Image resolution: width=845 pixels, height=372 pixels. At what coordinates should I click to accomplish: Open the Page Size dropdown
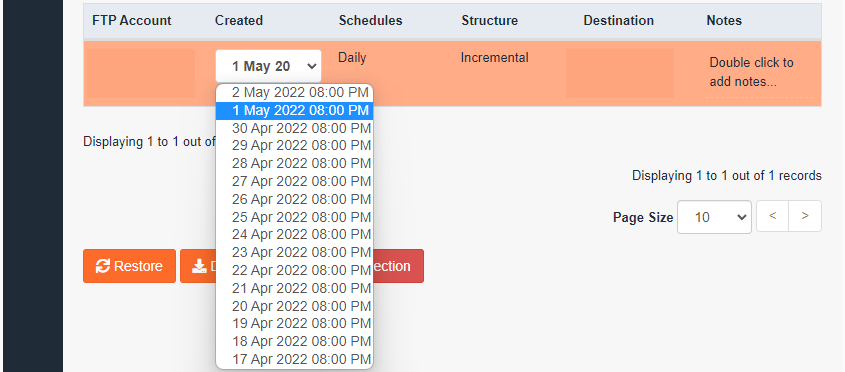pyautogui.click(x=714, y=217)
